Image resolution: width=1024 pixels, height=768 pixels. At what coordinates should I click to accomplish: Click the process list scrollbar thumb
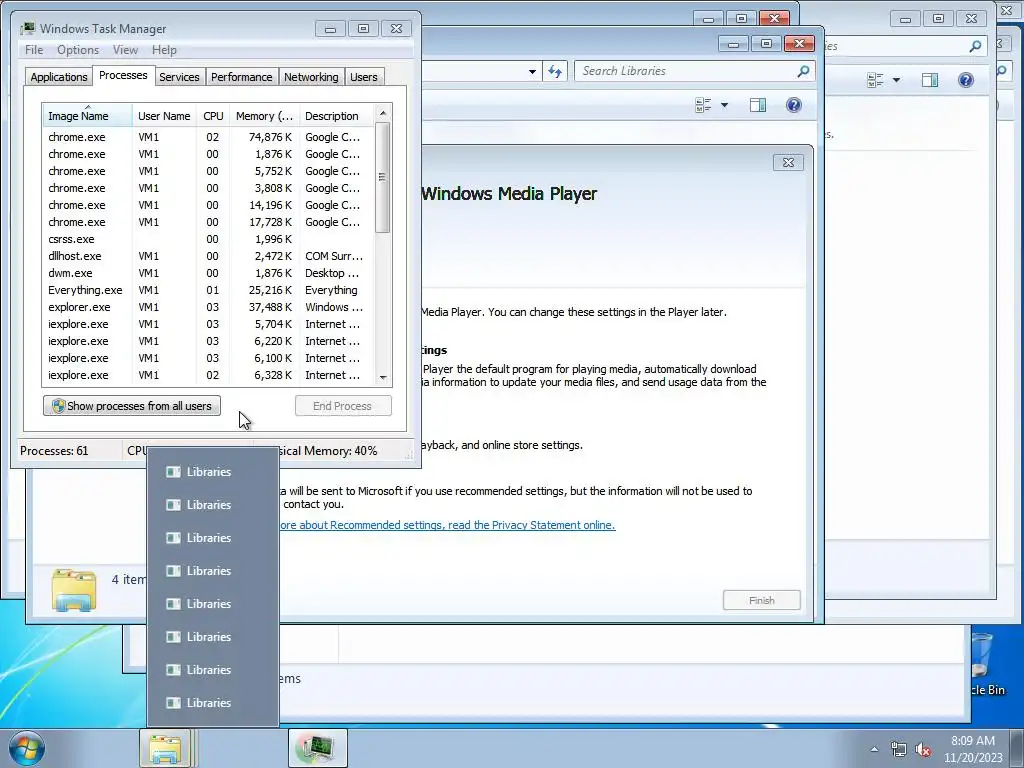383,177
